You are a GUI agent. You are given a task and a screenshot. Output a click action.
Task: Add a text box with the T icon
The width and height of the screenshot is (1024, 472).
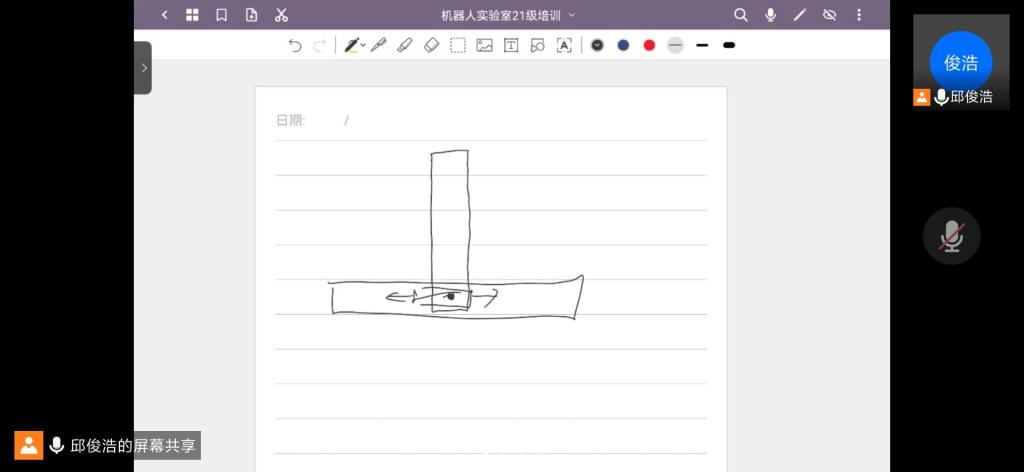pyautogui.click(x=511, y=45)
